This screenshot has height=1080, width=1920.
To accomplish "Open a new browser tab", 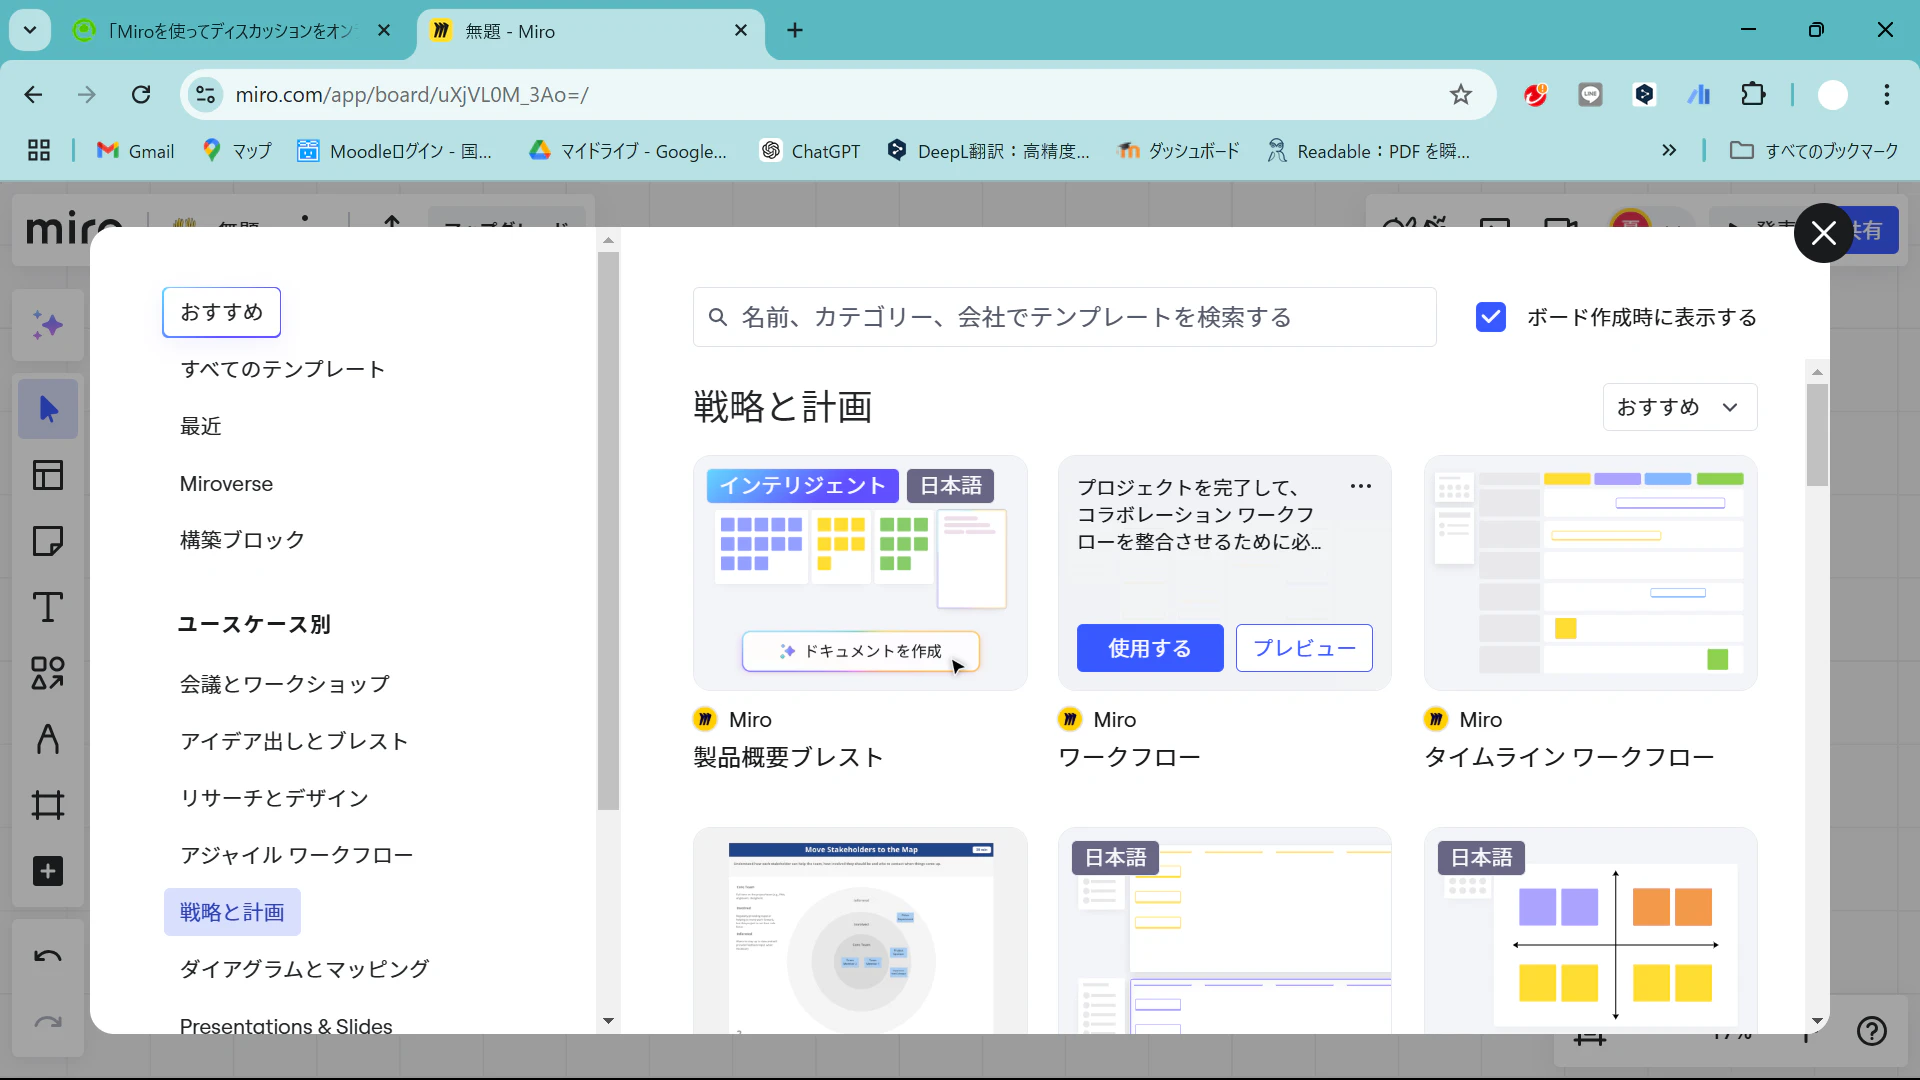I will click(x=795, y=31).
